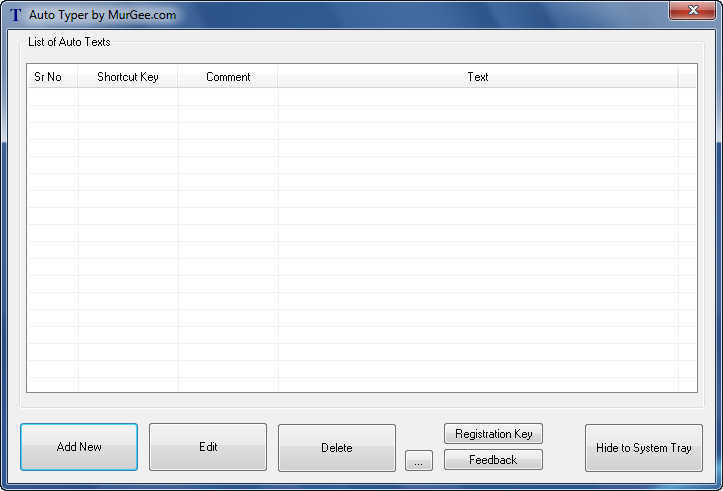This screenshot has height=491, width=723.
Task: Delete the selected auto text entry
Action: [337, 448]
